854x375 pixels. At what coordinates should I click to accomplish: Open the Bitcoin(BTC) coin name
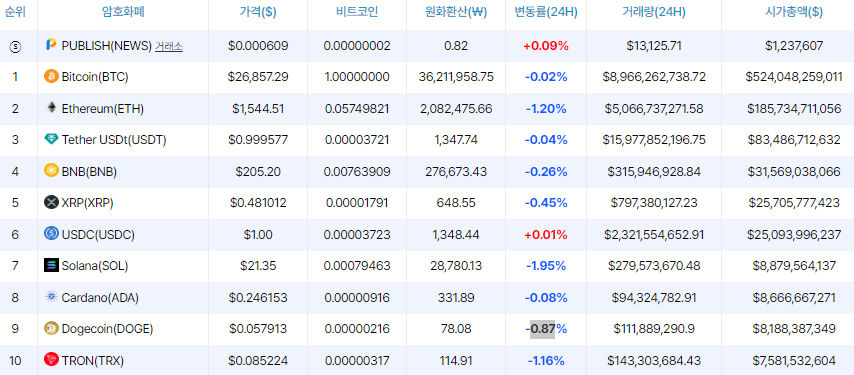coord(95,77)
